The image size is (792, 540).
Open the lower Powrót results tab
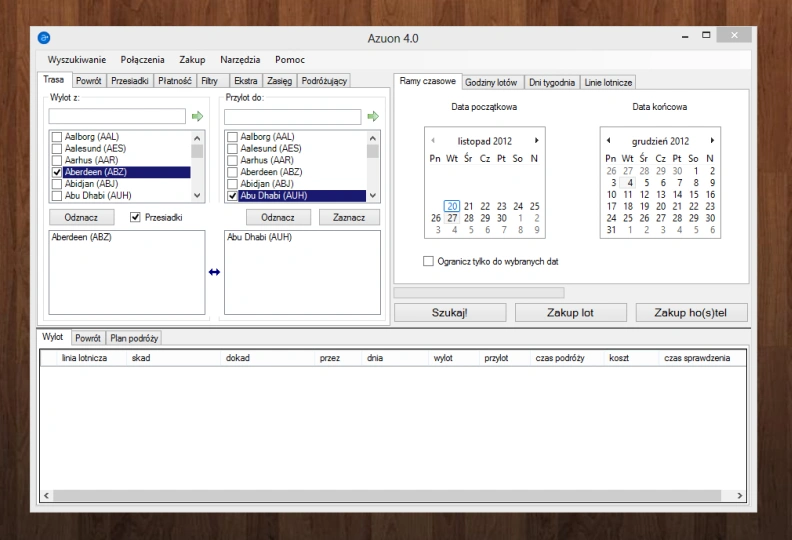tap(88, 338)
